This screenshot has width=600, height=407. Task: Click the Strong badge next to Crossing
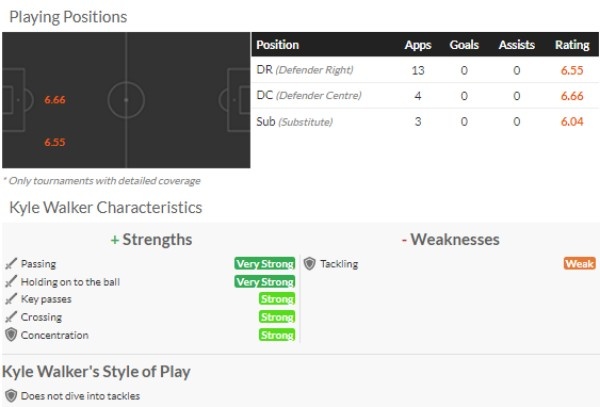coord(277,318)
